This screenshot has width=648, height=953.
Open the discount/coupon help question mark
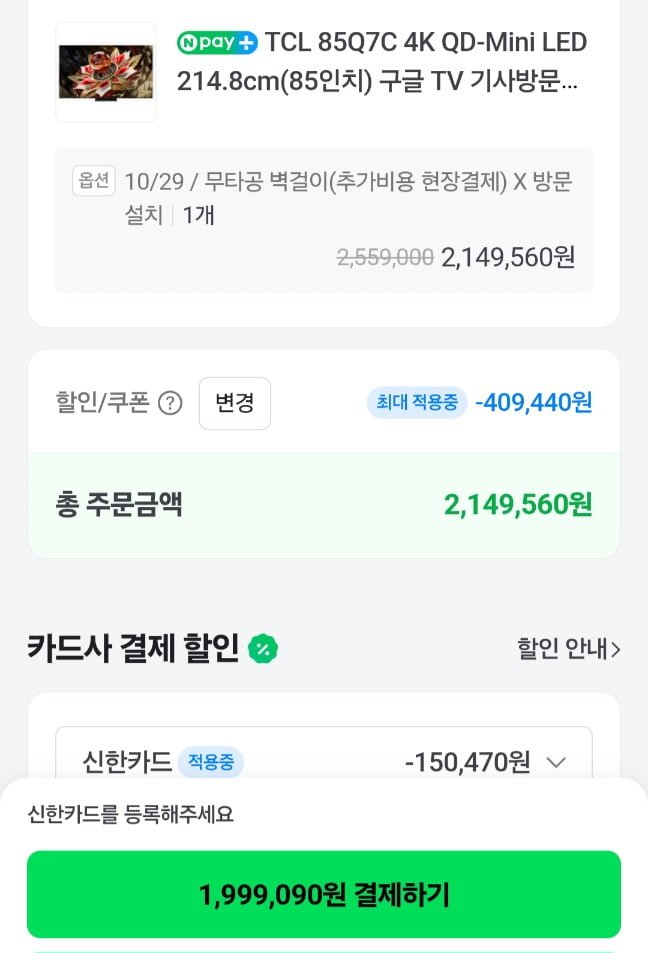pos(171,403)
